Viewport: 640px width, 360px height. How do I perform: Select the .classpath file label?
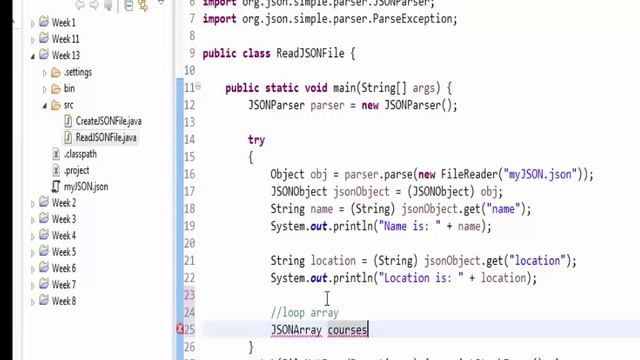(x=80, y=154)
